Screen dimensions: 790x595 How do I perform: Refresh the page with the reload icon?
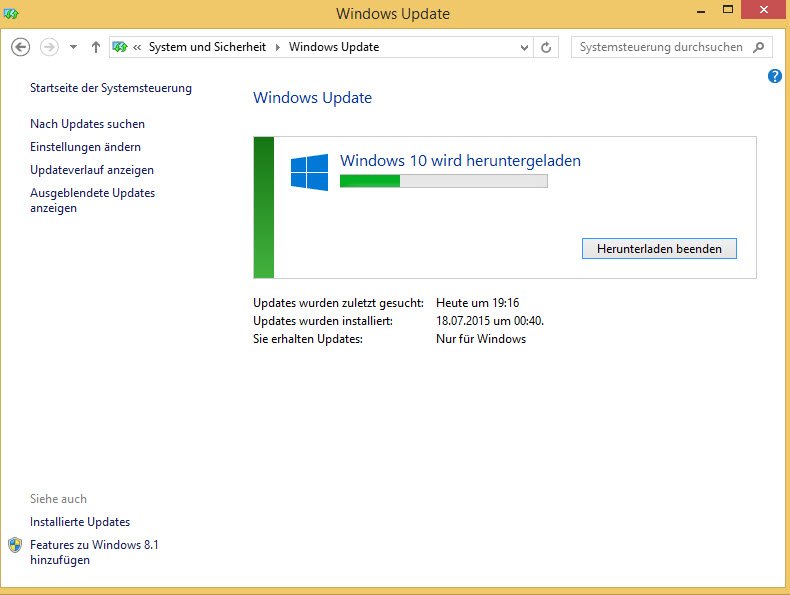(x=546, y=47)
